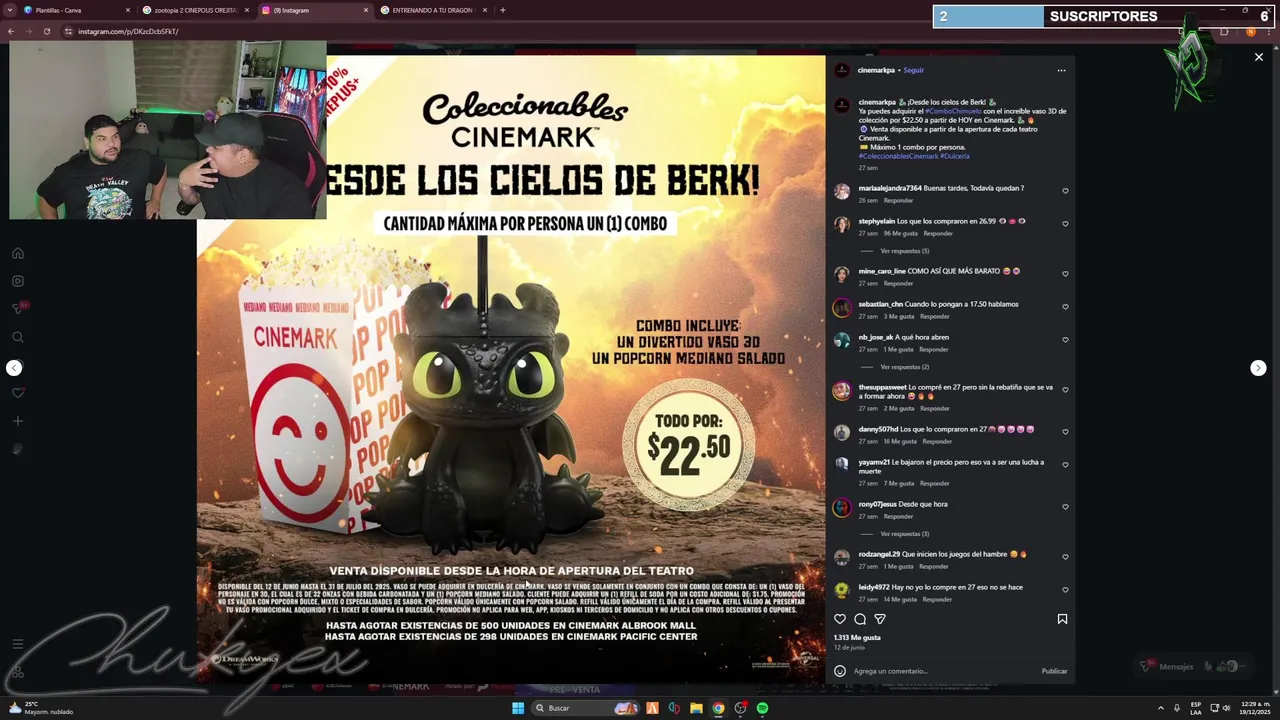Viewport: 1280px width, 720px height.
Task: Open direct messages in the sidebar
Action: click(17, 309)
